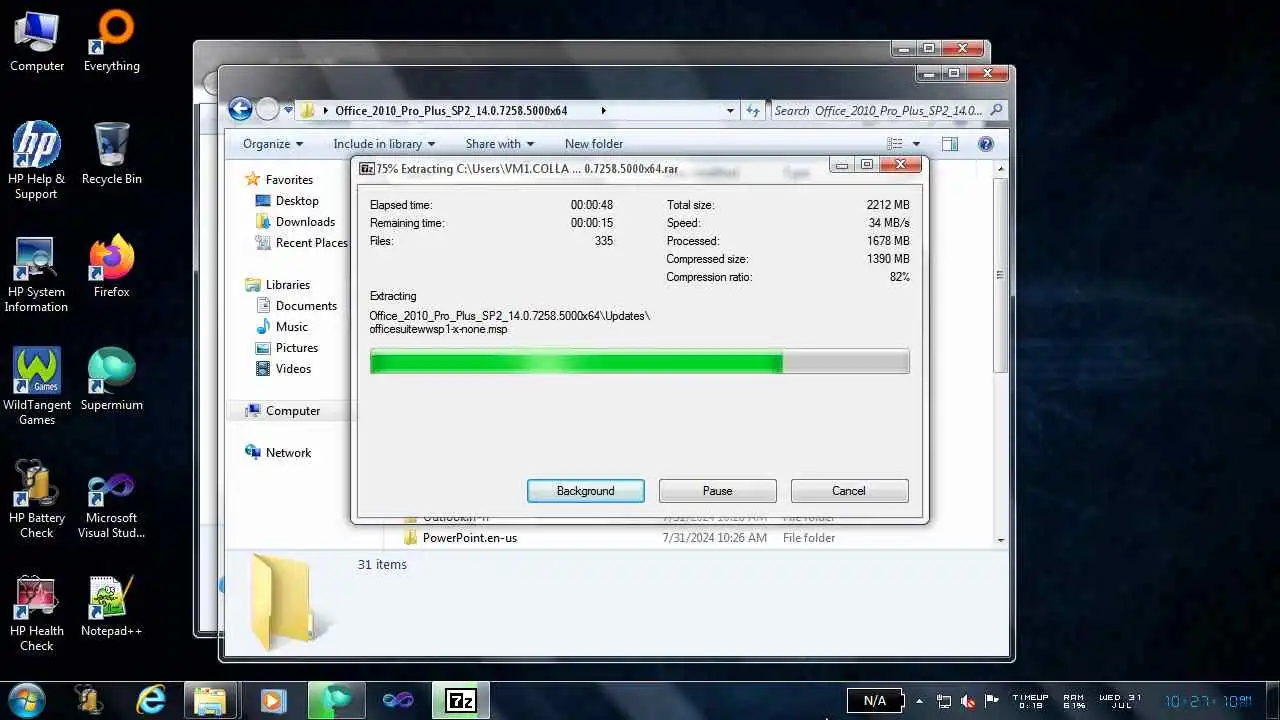Open WildTangent Games shortcut
The image size is (1280, 720).
(37, 386)
